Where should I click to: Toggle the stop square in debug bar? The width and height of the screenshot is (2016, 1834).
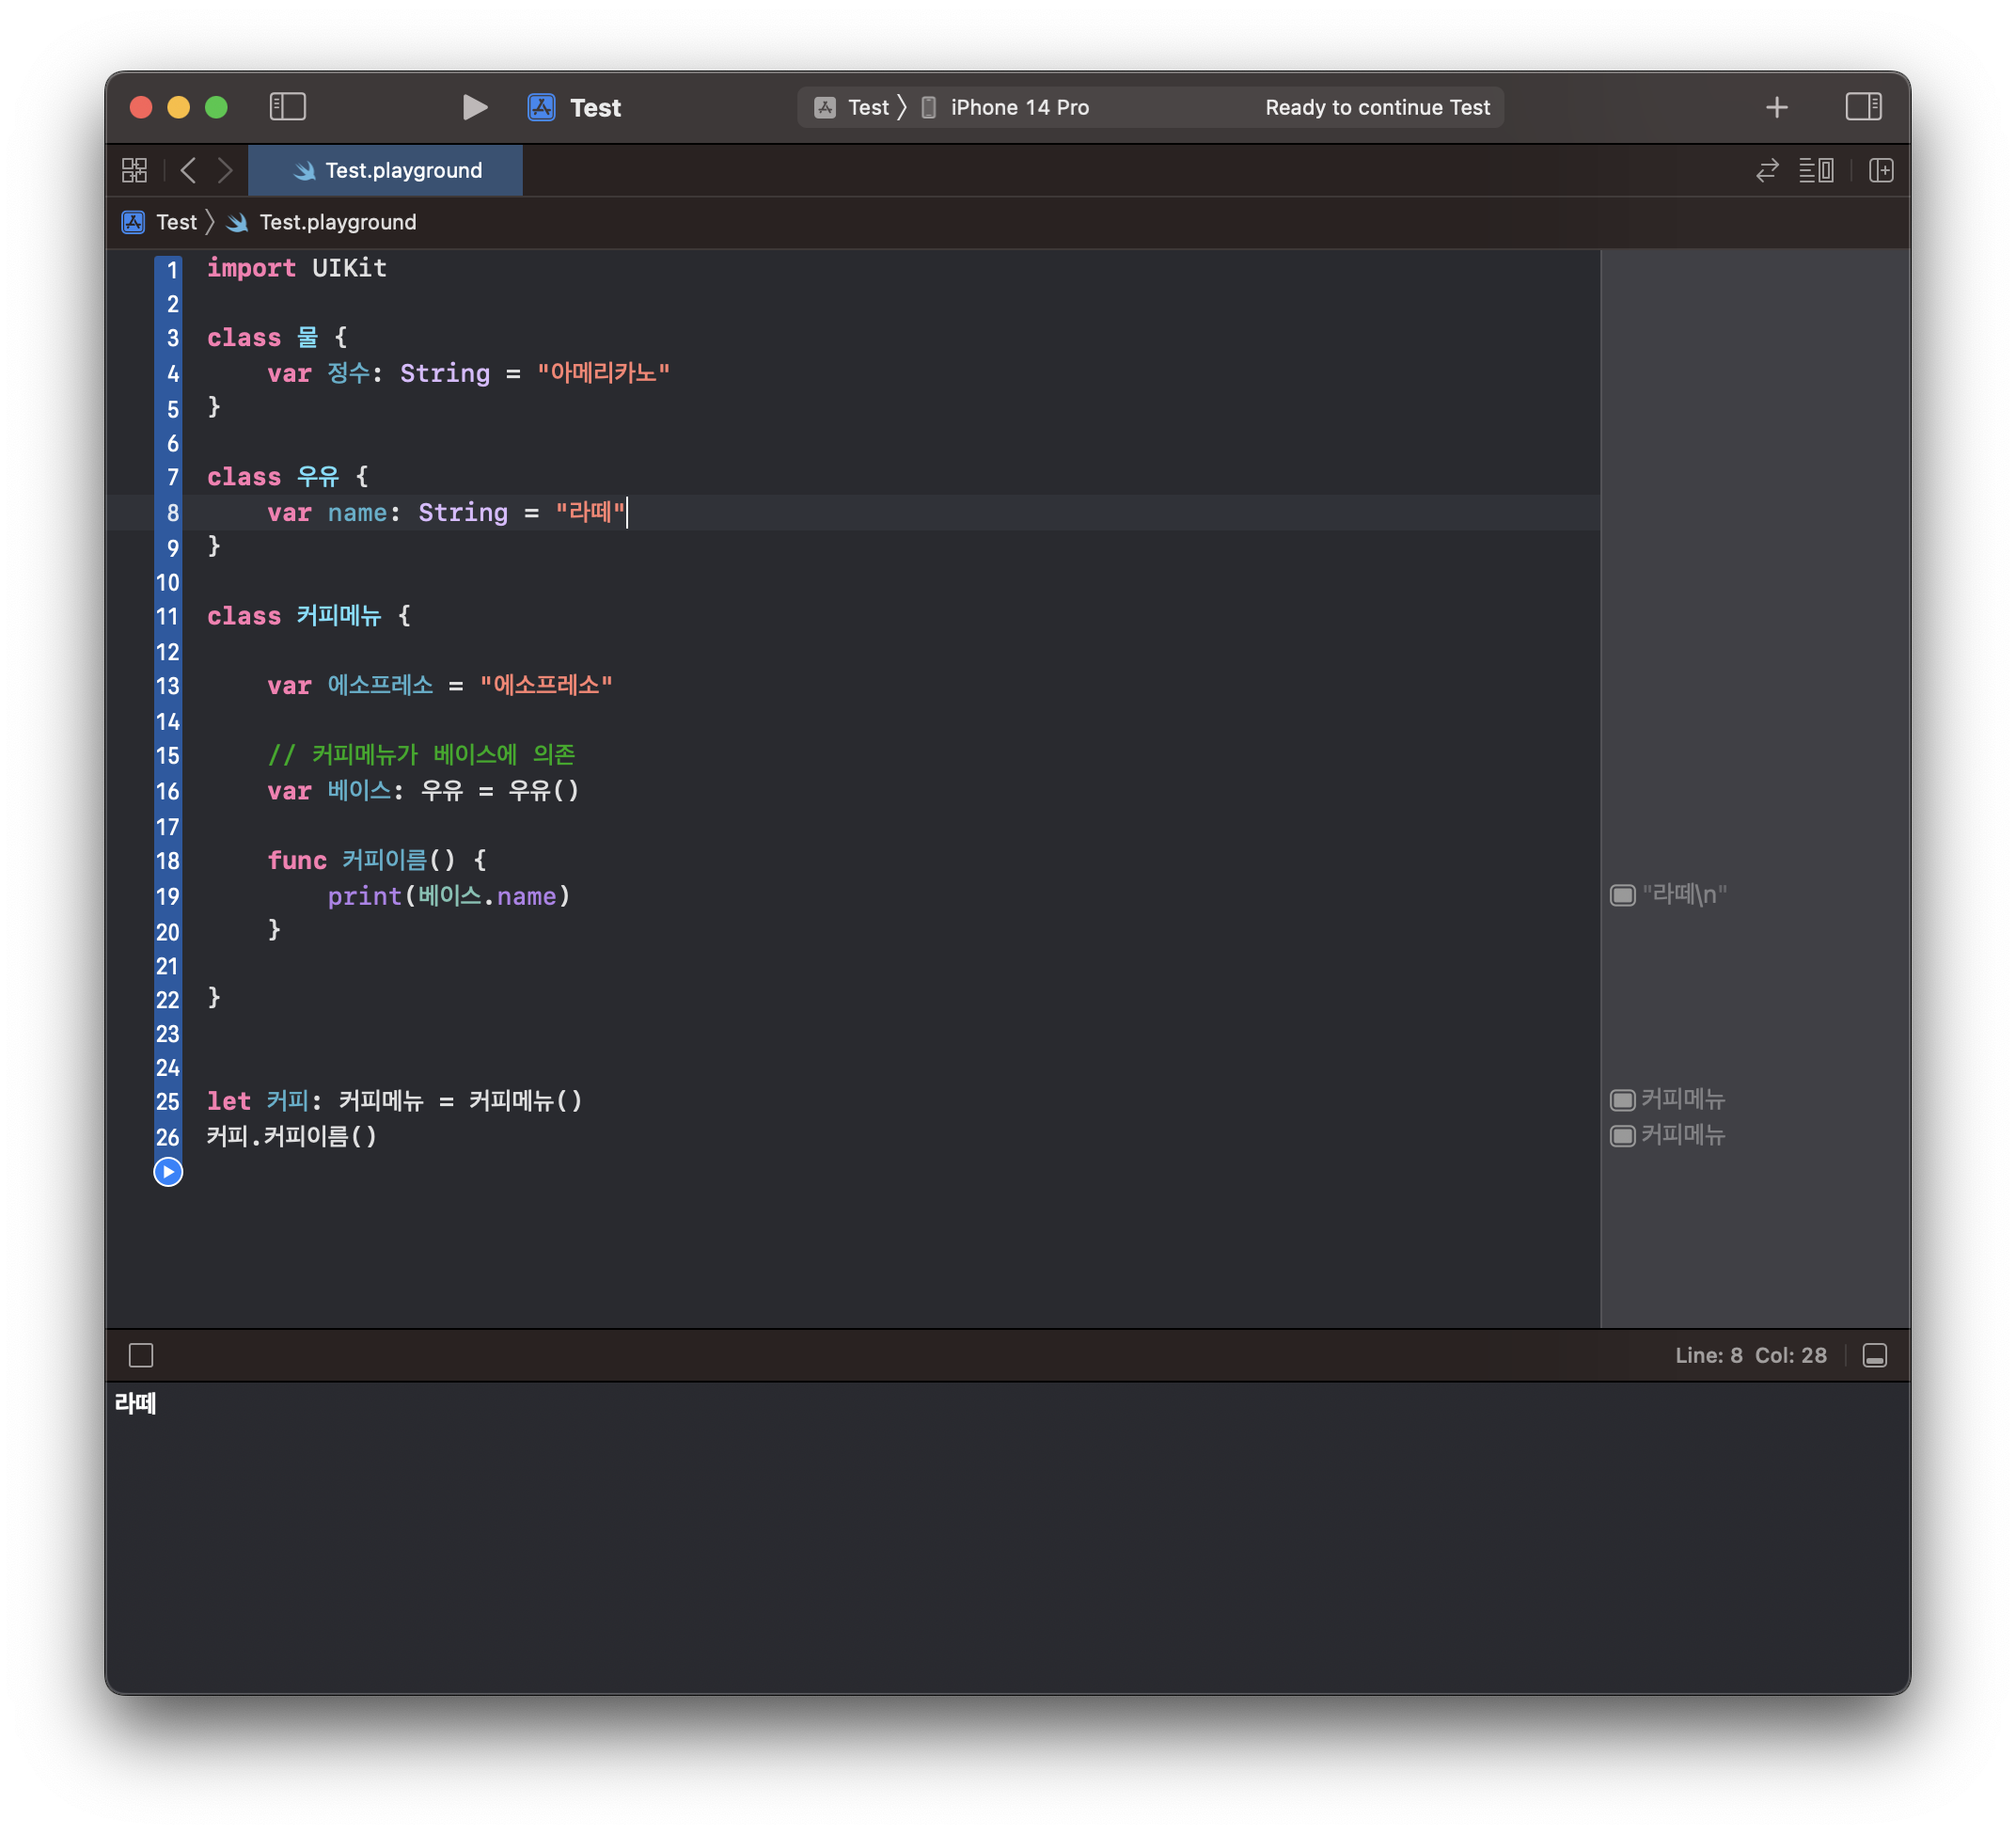(141, 1355)
